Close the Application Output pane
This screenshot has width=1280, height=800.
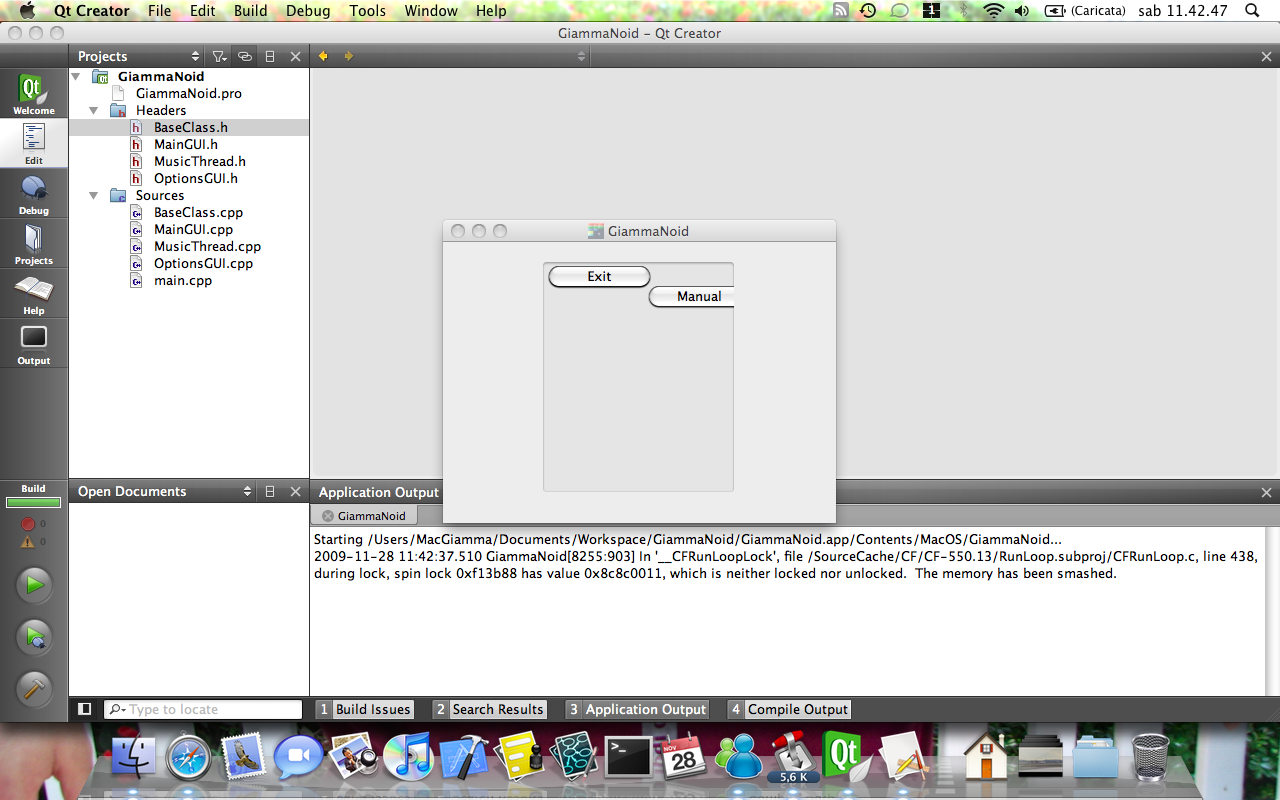pos(1266,492)
